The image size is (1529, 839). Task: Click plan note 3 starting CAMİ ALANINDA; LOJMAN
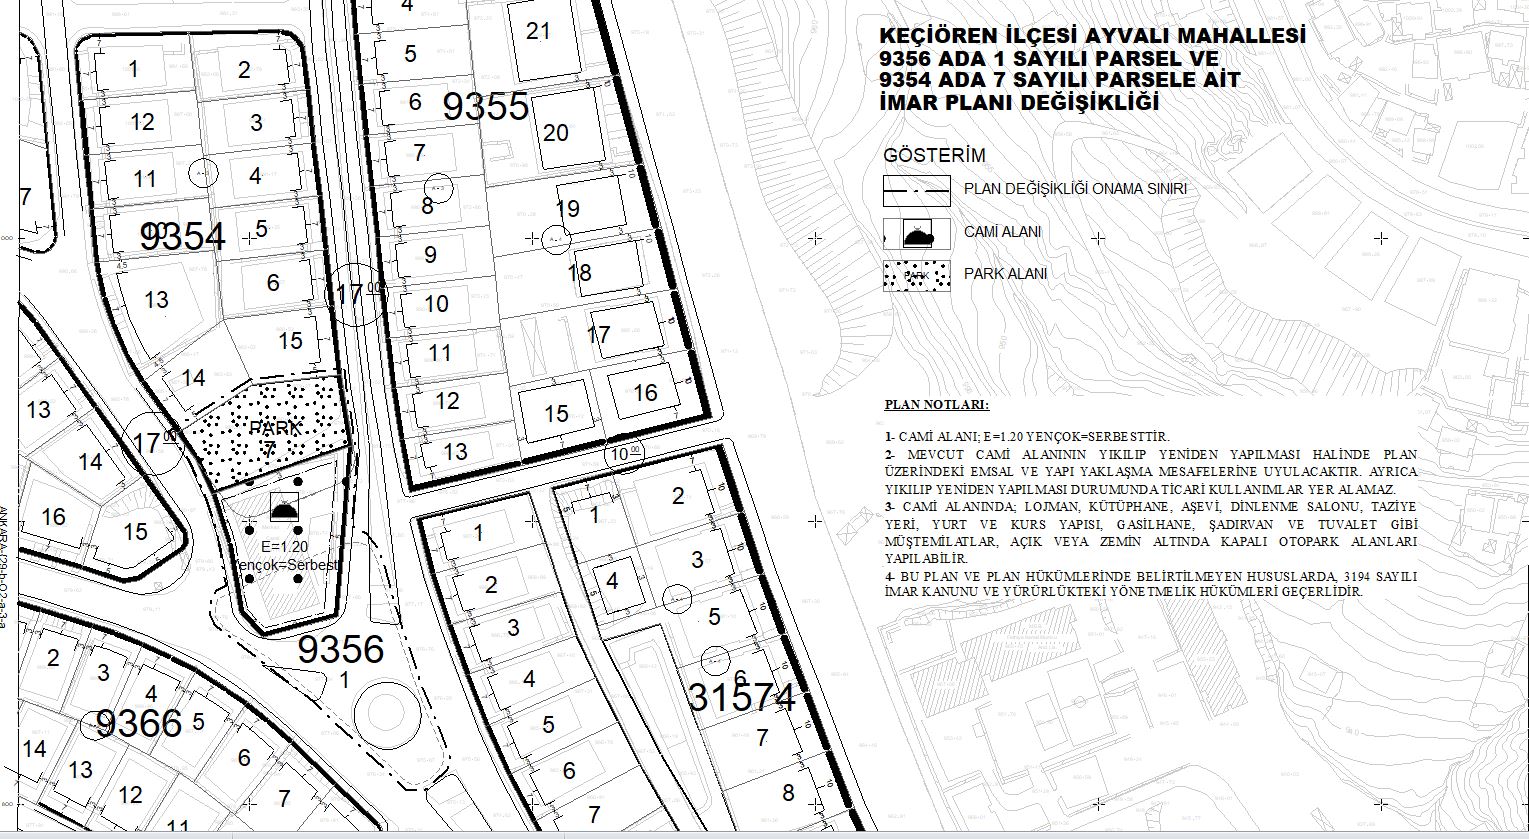(1151, 533)
